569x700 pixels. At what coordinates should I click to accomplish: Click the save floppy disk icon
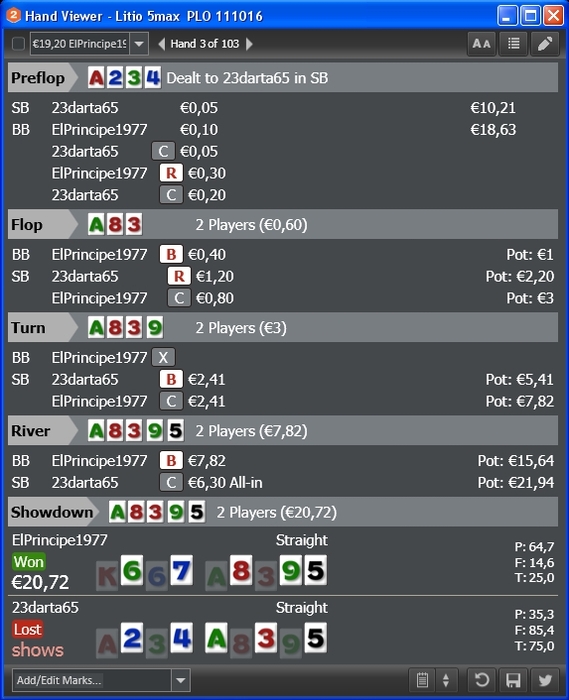[513, 680]
